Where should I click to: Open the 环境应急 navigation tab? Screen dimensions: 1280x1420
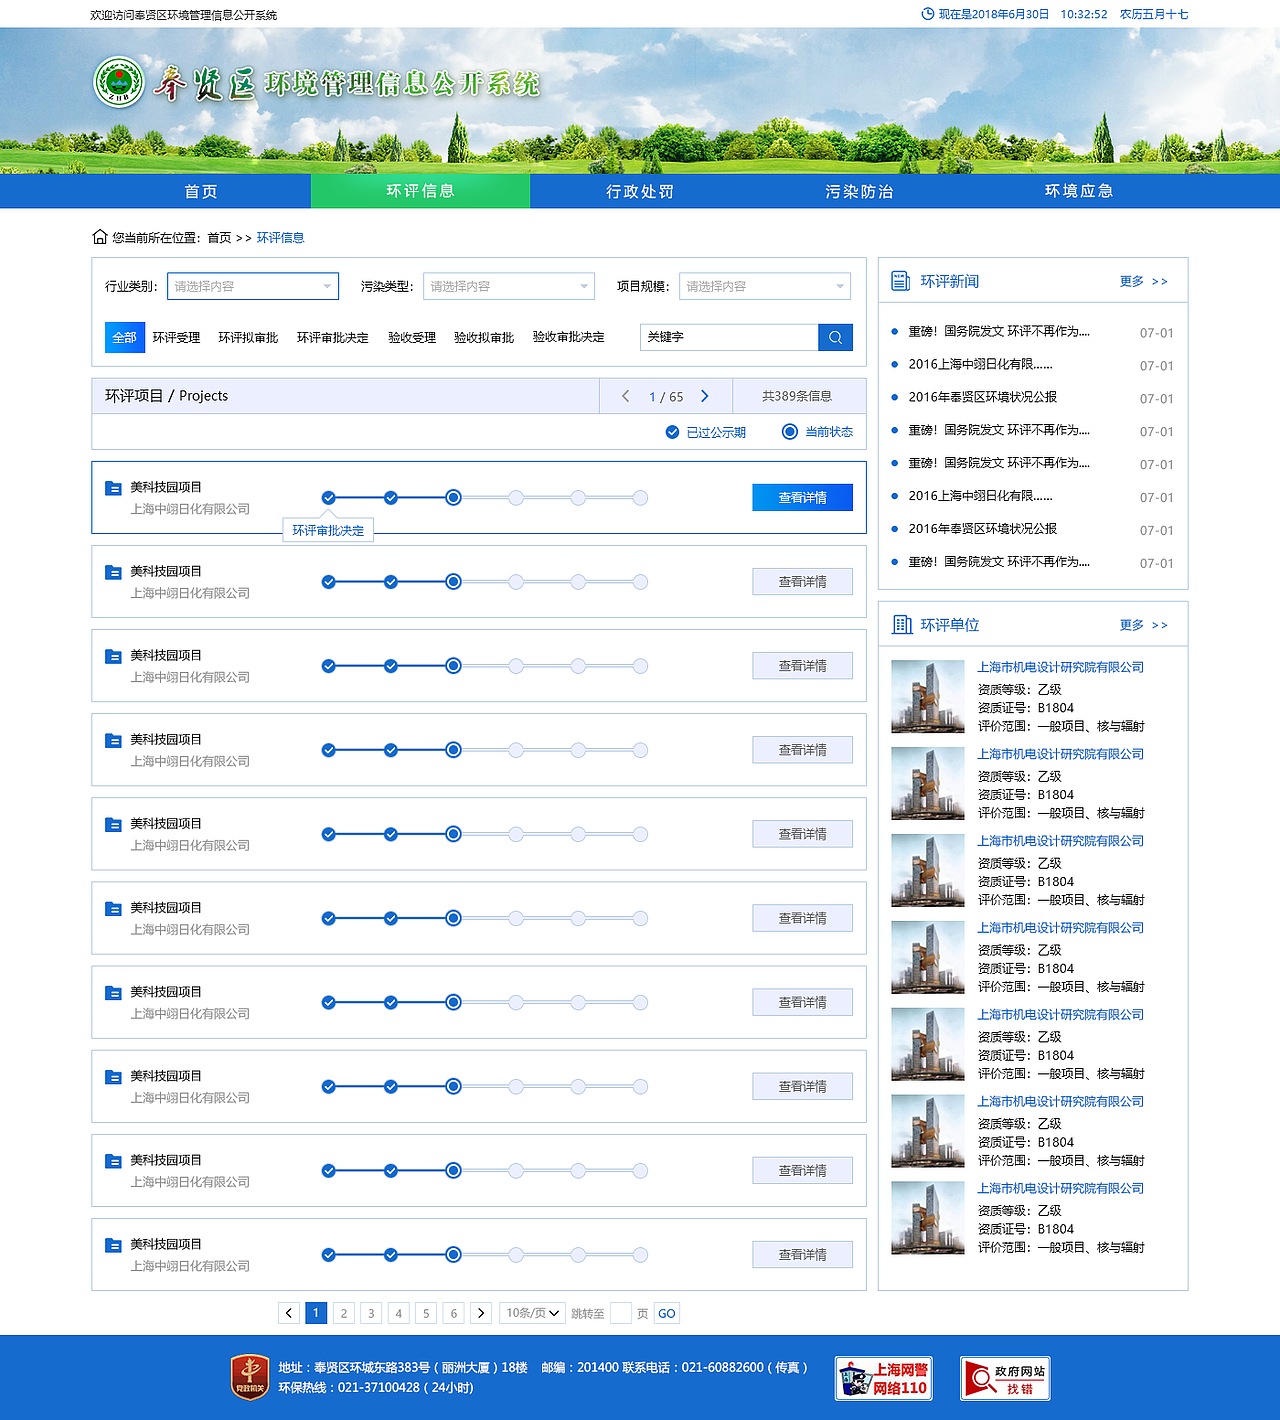(1079, 191)
